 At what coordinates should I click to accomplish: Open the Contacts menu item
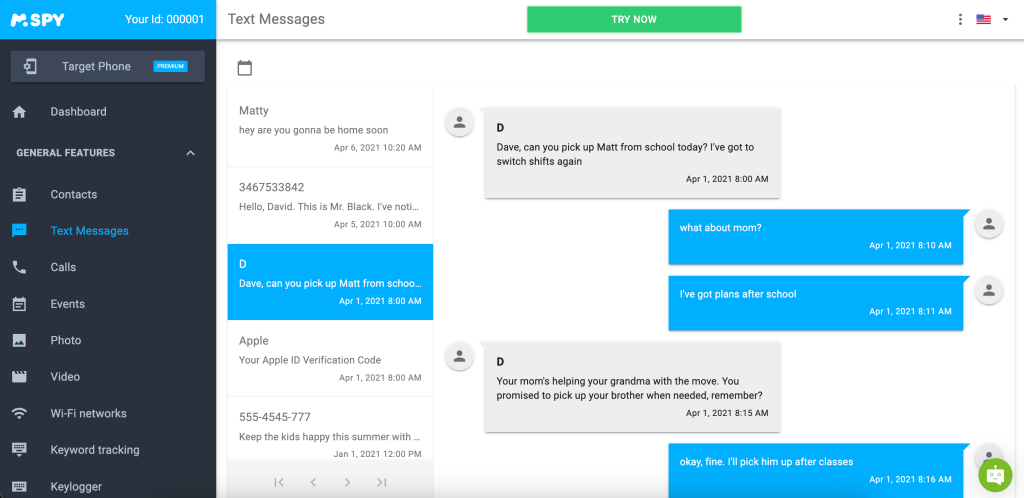click(74, 194)
